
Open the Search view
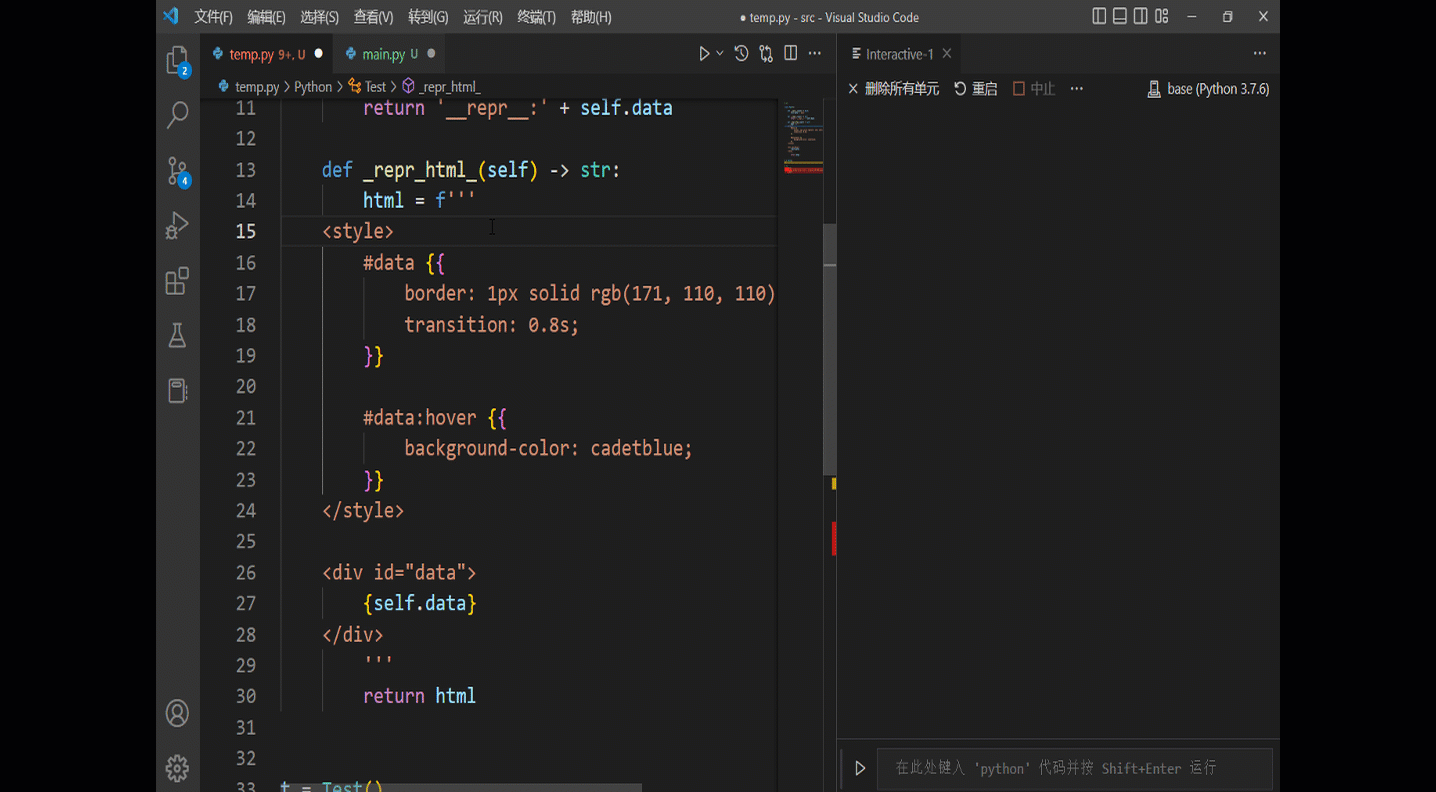177,115
